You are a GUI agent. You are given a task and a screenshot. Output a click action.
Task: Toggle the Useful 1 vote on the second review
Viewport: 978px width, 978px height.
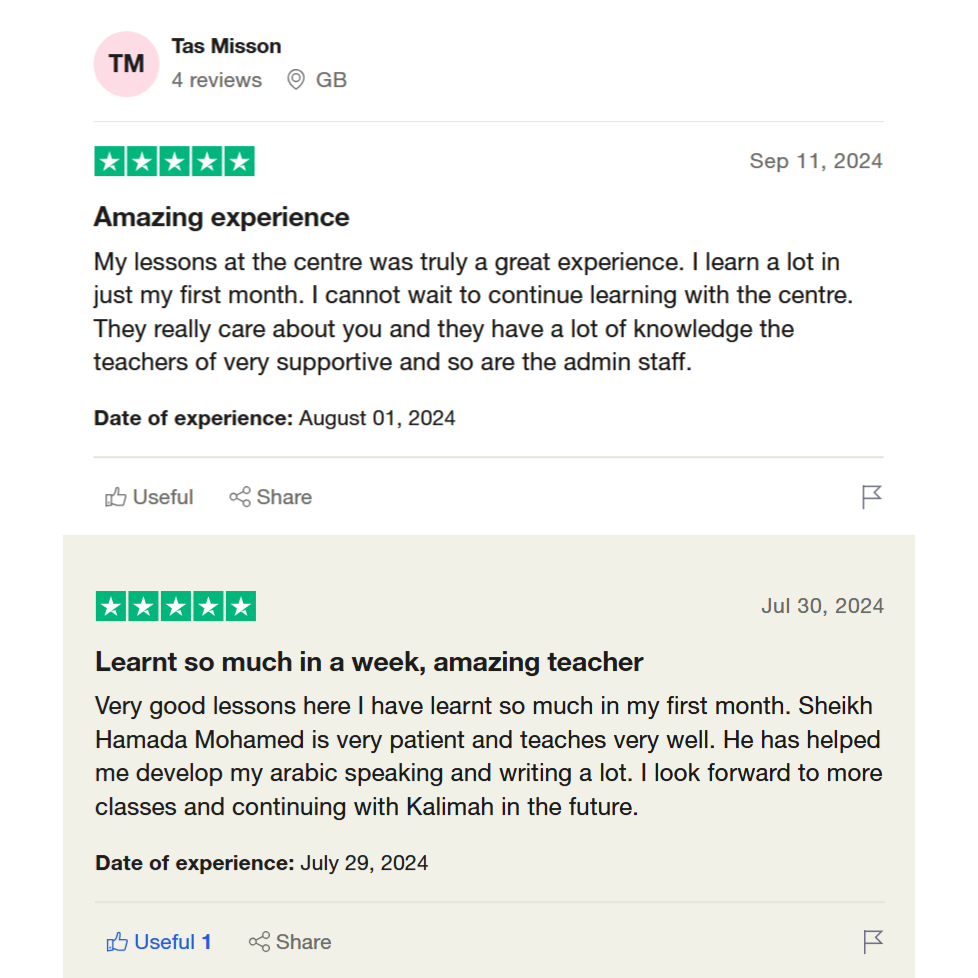159,942
